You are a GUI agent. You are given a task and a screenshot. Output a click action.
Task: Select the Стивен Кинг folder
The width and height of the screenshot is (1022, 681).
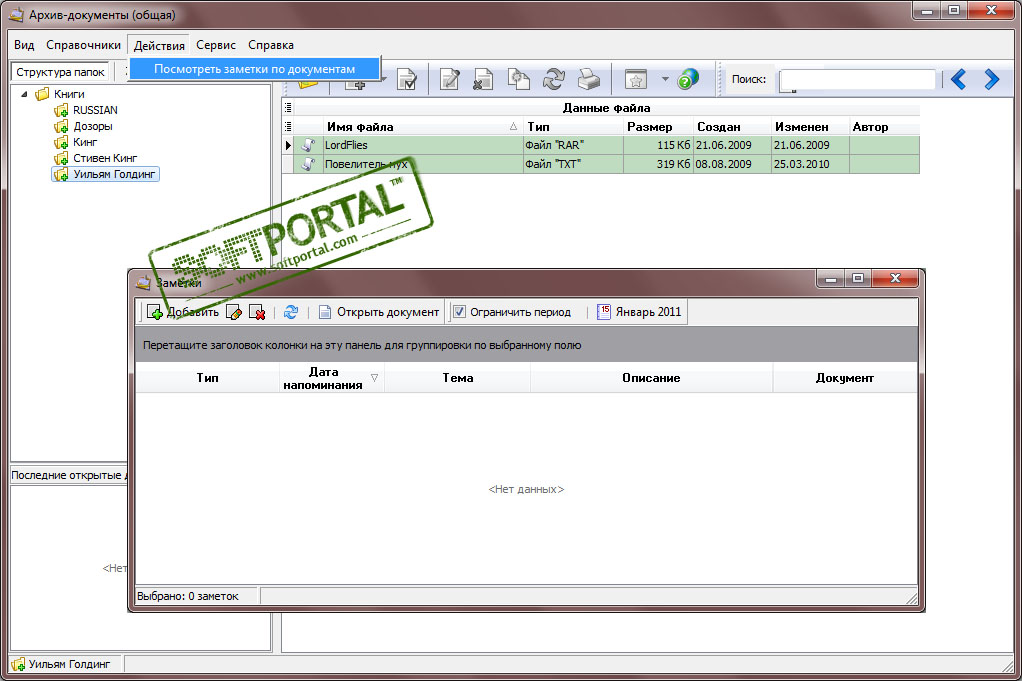[x=105, y=158]
